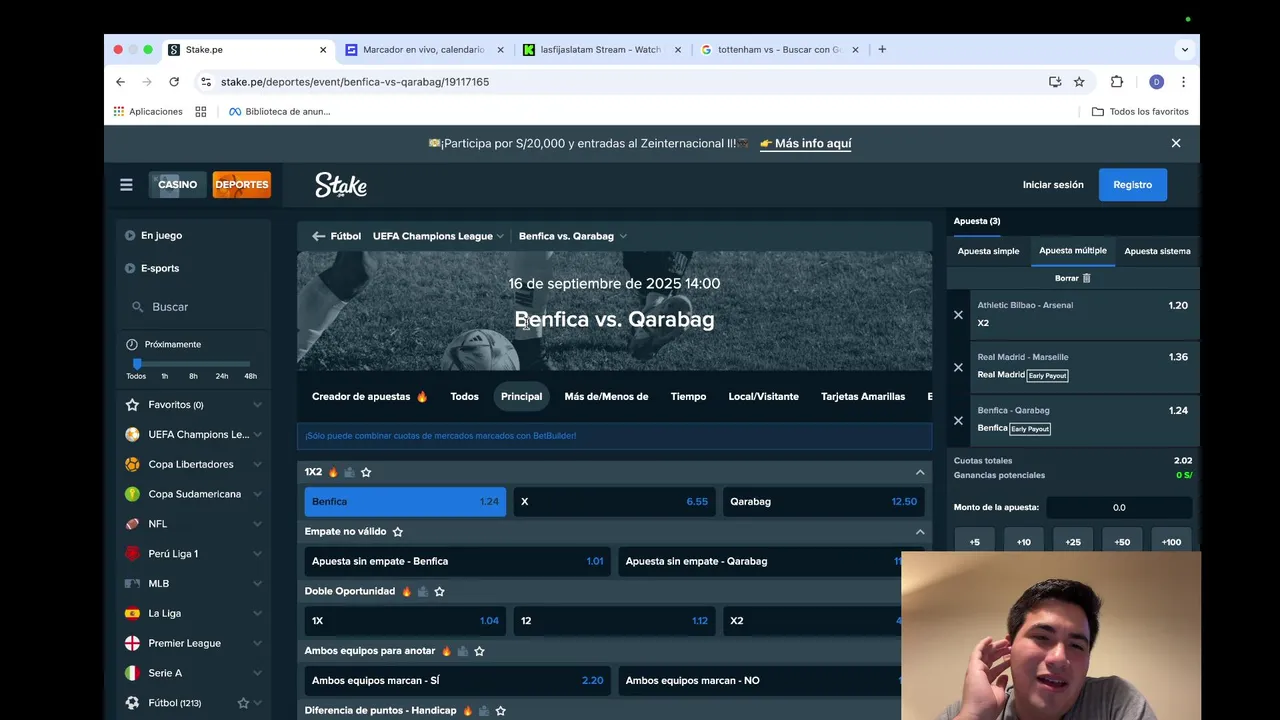This screenshot has height=720, width=1280.
Task: Click the browser reload icon
Action: (174, 82)
